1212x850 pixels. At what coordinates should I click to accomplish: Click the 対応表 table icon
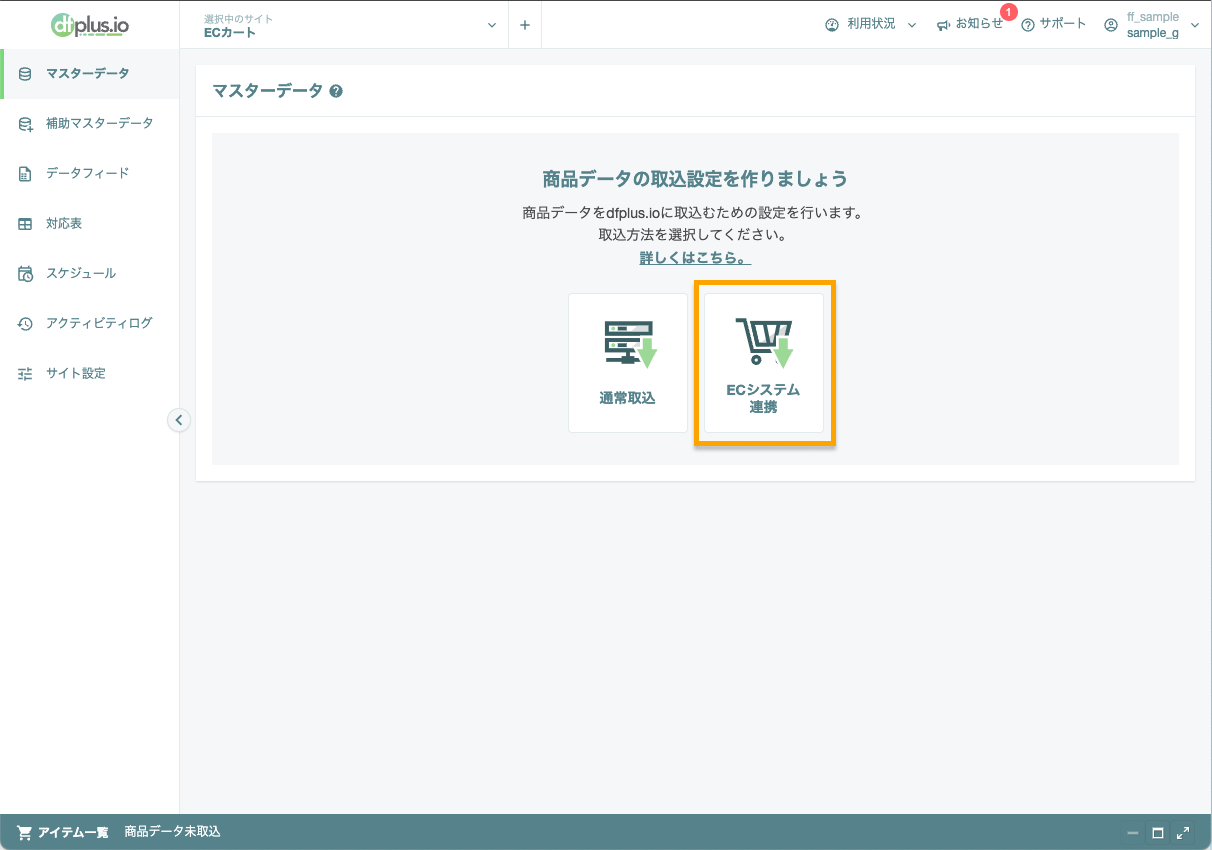(x=25, y=223)
